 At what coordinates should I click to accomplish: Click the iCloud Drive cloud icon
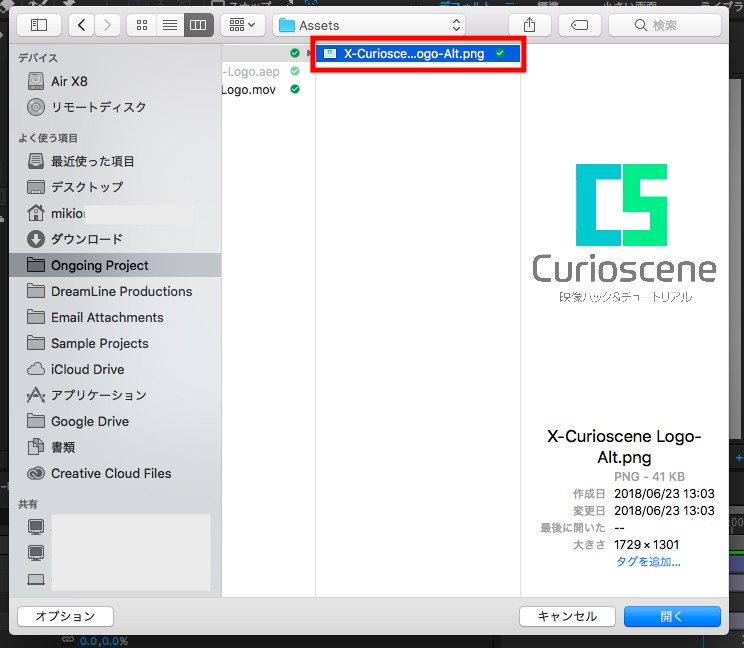36,369
